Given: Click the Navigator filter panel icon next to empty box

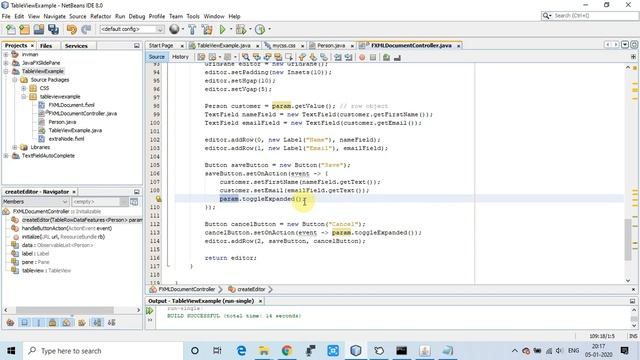Looking at the screenshot, I should 134,202.
